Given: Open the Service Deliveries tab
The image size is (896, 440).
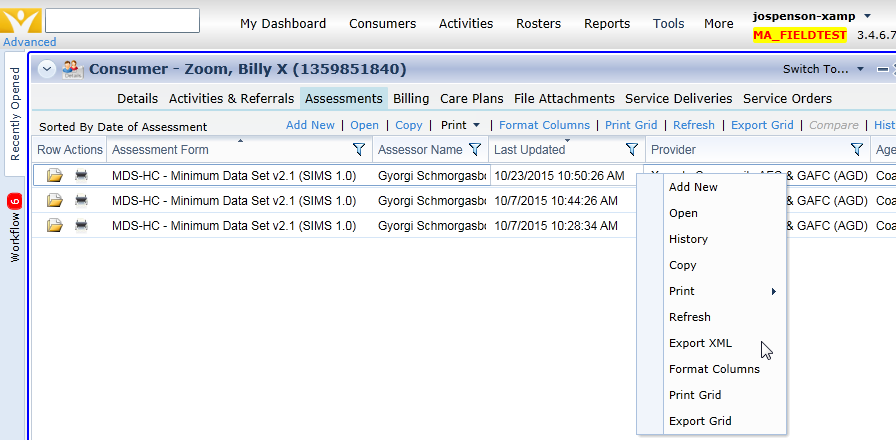Looking at the screenshot, I should (x=678, y=98).
